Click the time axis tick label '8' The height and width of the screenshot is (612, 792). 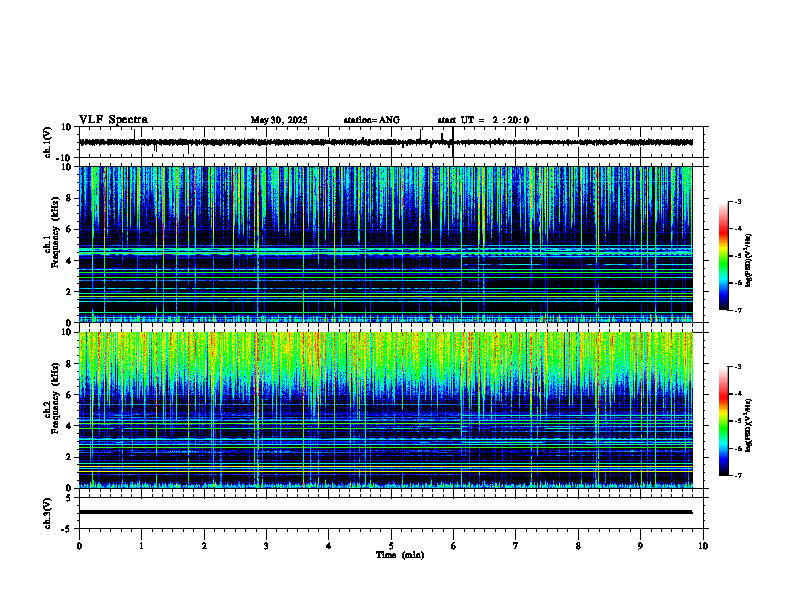(x=578, y=546)
